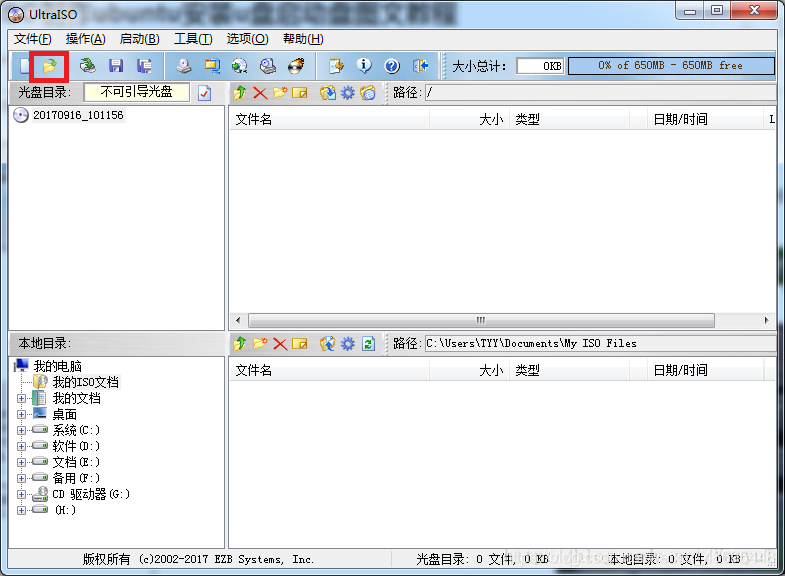Expand the 系统 (C:) drive node
This screenshot has width=785, height=576.
click(21, 430)
